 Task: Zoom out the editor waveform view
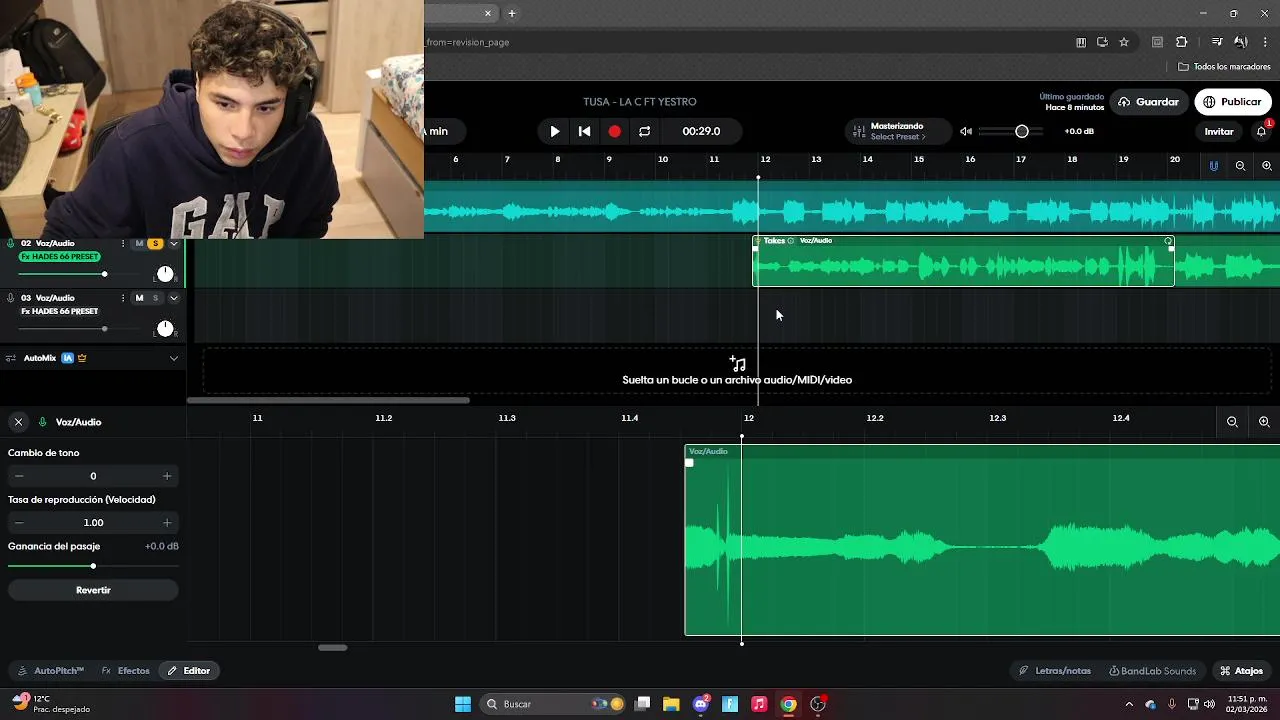(1232, 422)
